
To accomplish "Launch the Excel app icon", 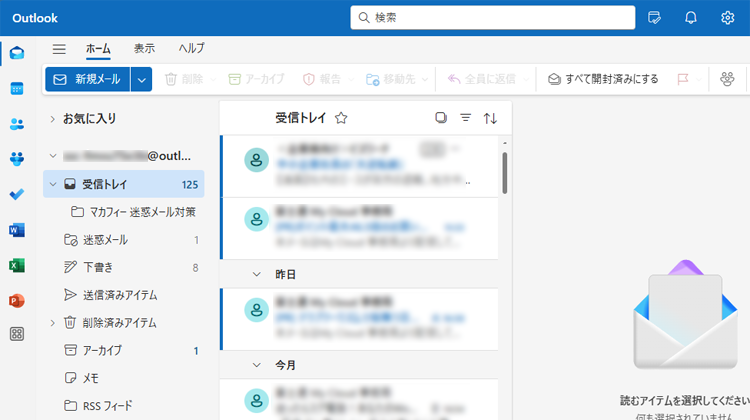I will click(17, 265).
